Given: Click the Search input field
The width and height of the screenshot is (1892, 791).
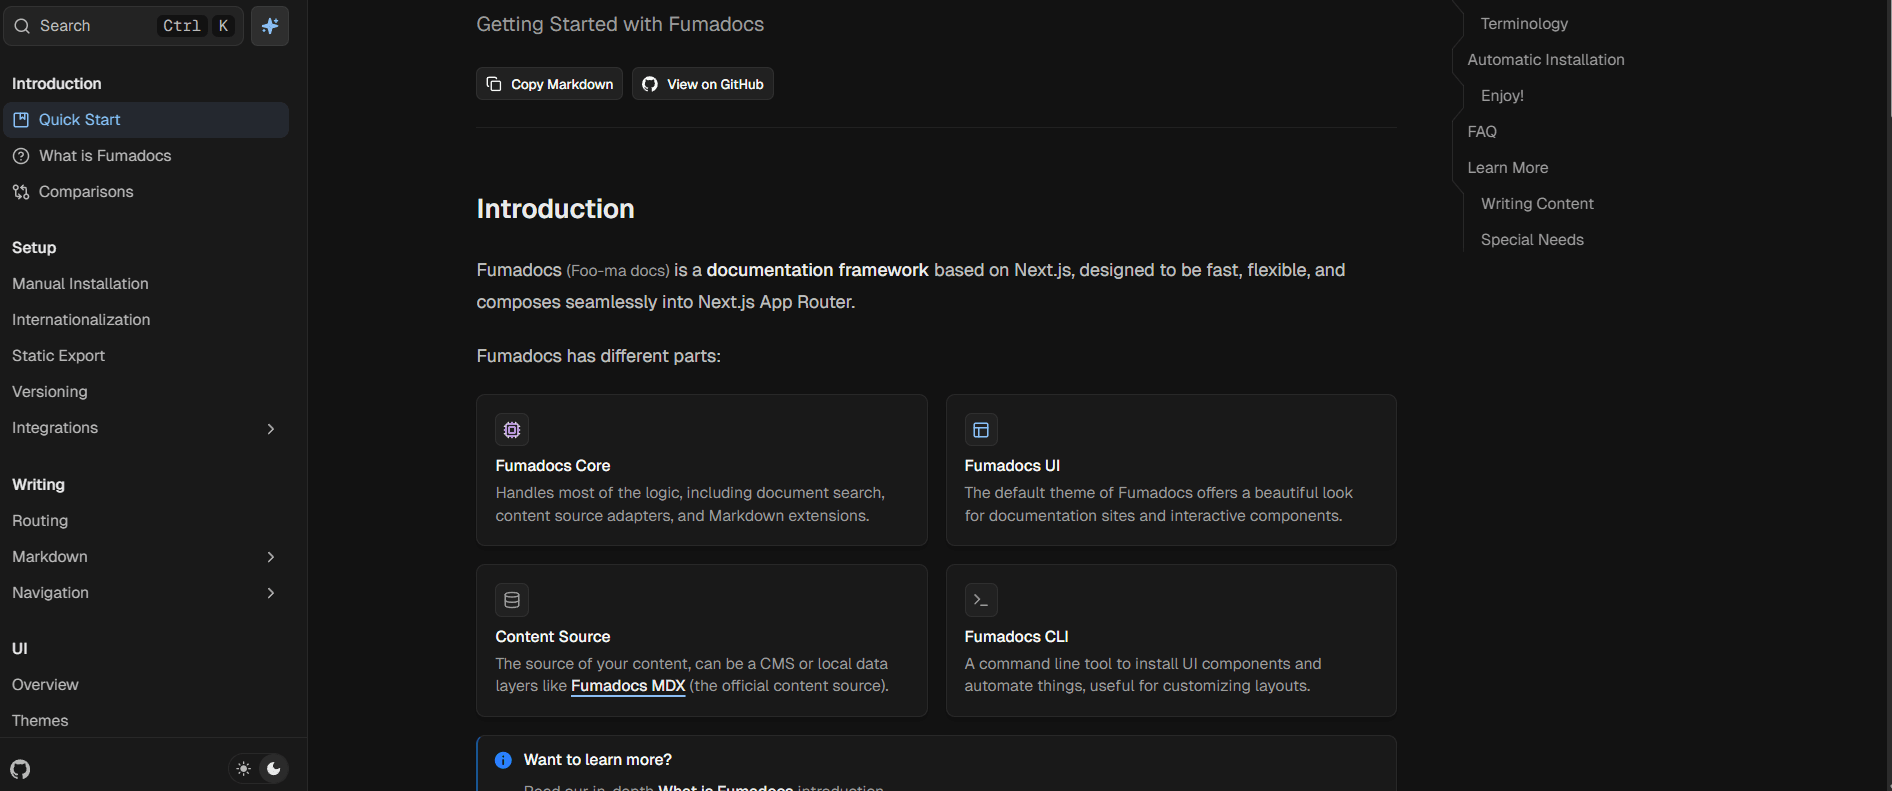Looking at the screenshot, I should click(95, 26).
